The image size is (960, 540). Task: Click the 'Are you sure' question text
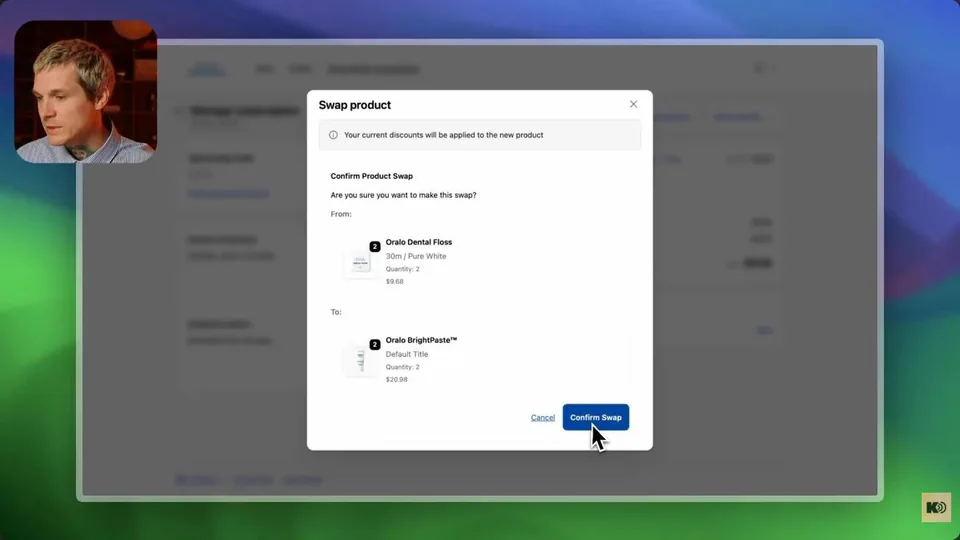click(403, 195)
